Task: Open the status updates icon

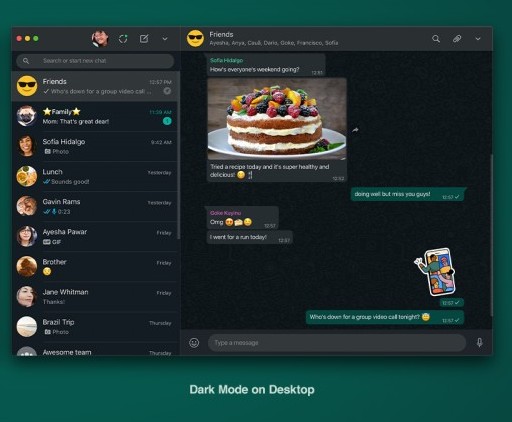Action: (123, 39)
